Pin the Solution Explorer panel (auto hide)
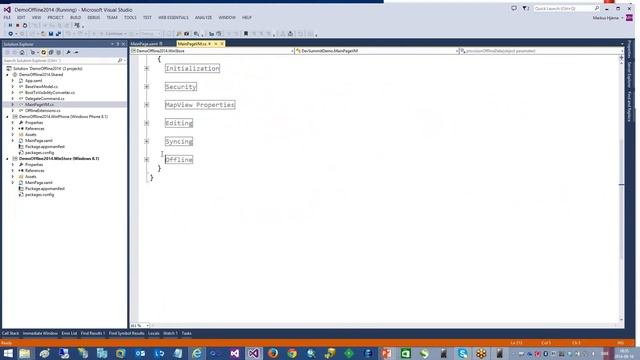Image resolution: width=640 pixels, height=360 pixels. click(118, 44)
